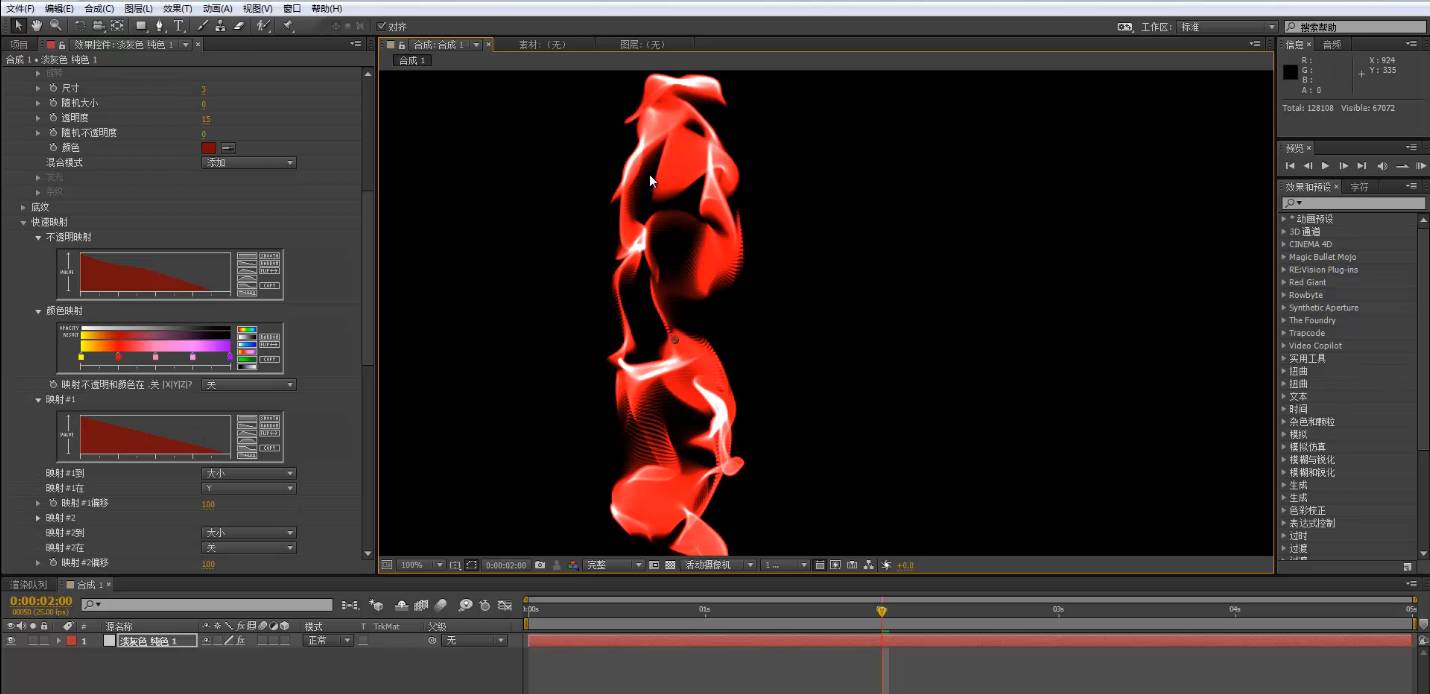Open the 活动摄像机 view dropdown

click(718, 565)
